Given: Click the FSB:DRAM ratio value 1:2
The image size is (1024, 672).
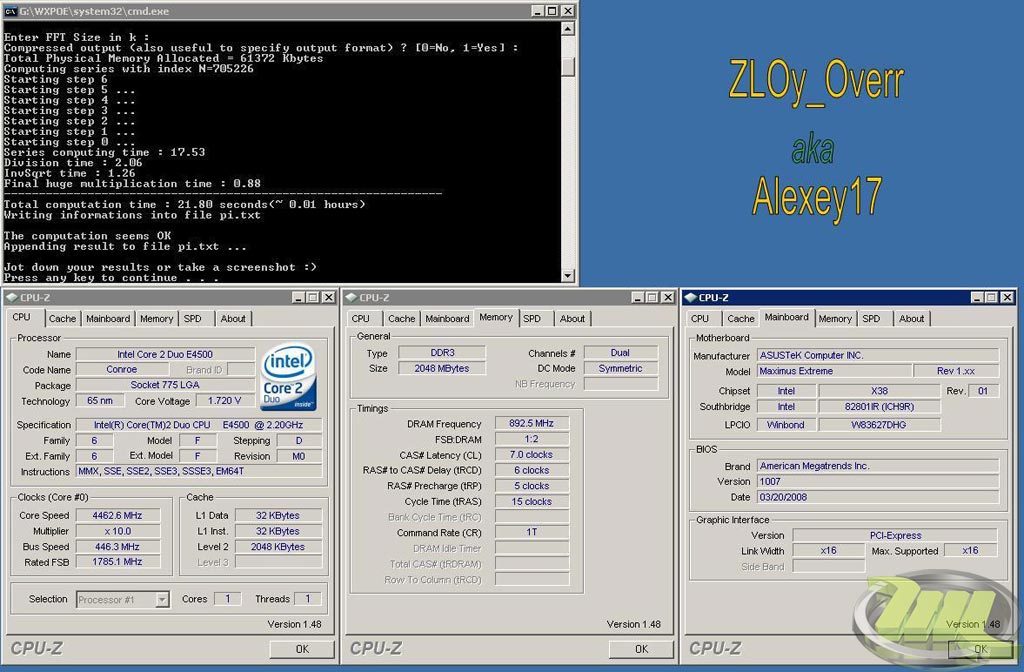Looking at the screenshot, I should (532, 439).
